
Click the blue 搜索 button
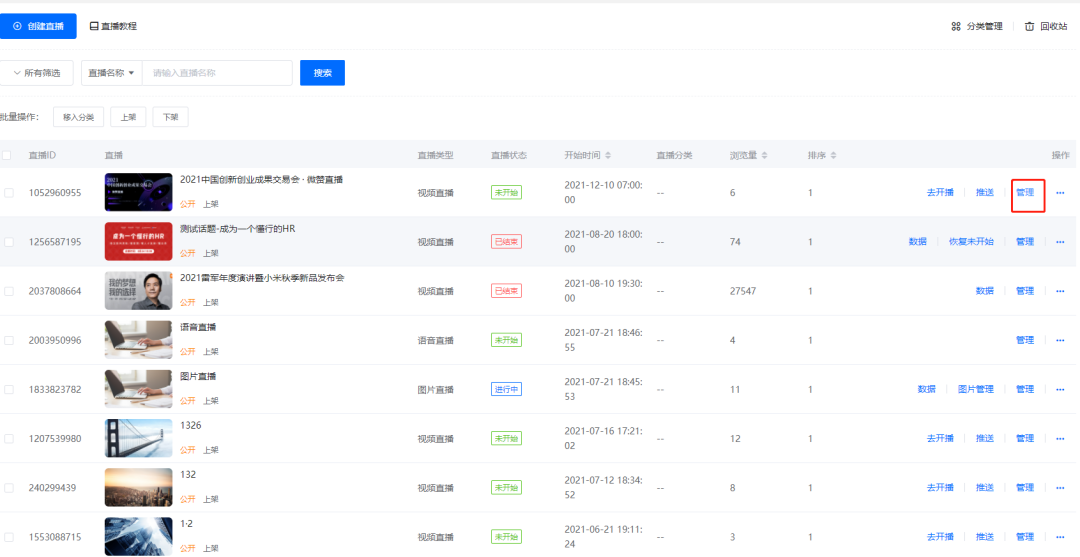coord(322,73)
